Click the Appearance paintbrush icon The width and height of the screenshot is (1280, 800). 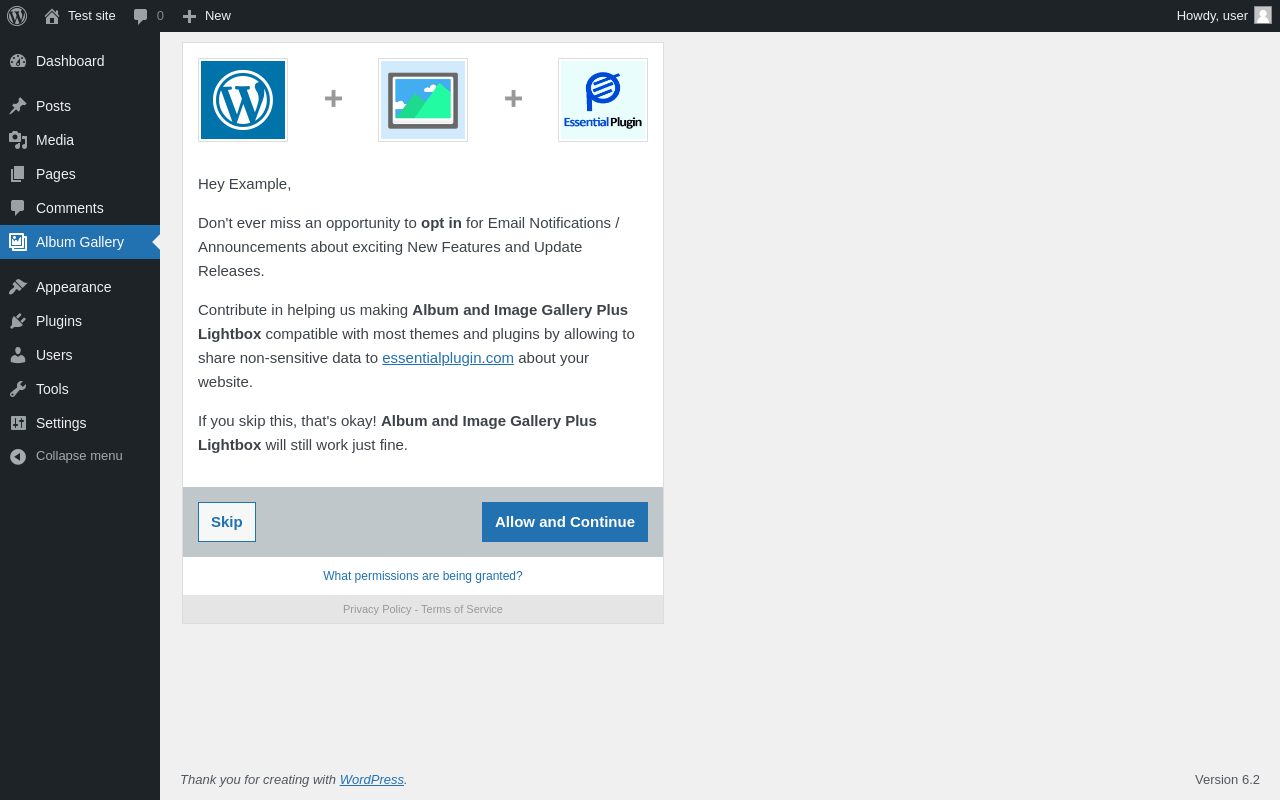pos(18,287)
